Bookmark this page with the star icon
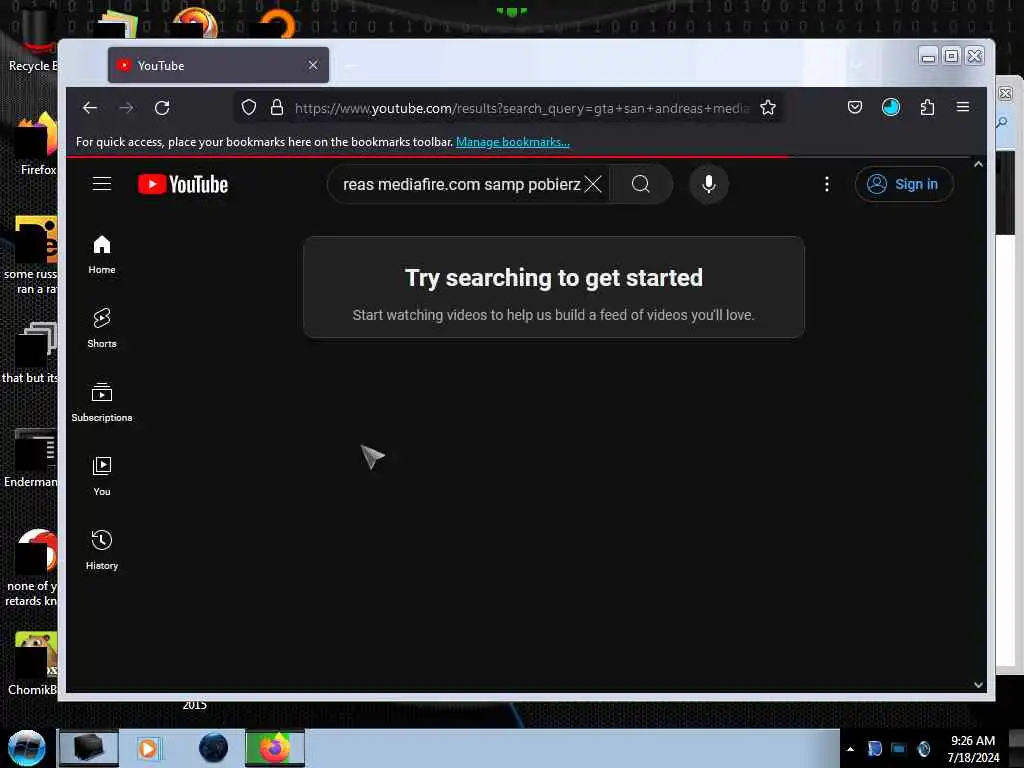1024x768 pixels. tap(768, 108)
